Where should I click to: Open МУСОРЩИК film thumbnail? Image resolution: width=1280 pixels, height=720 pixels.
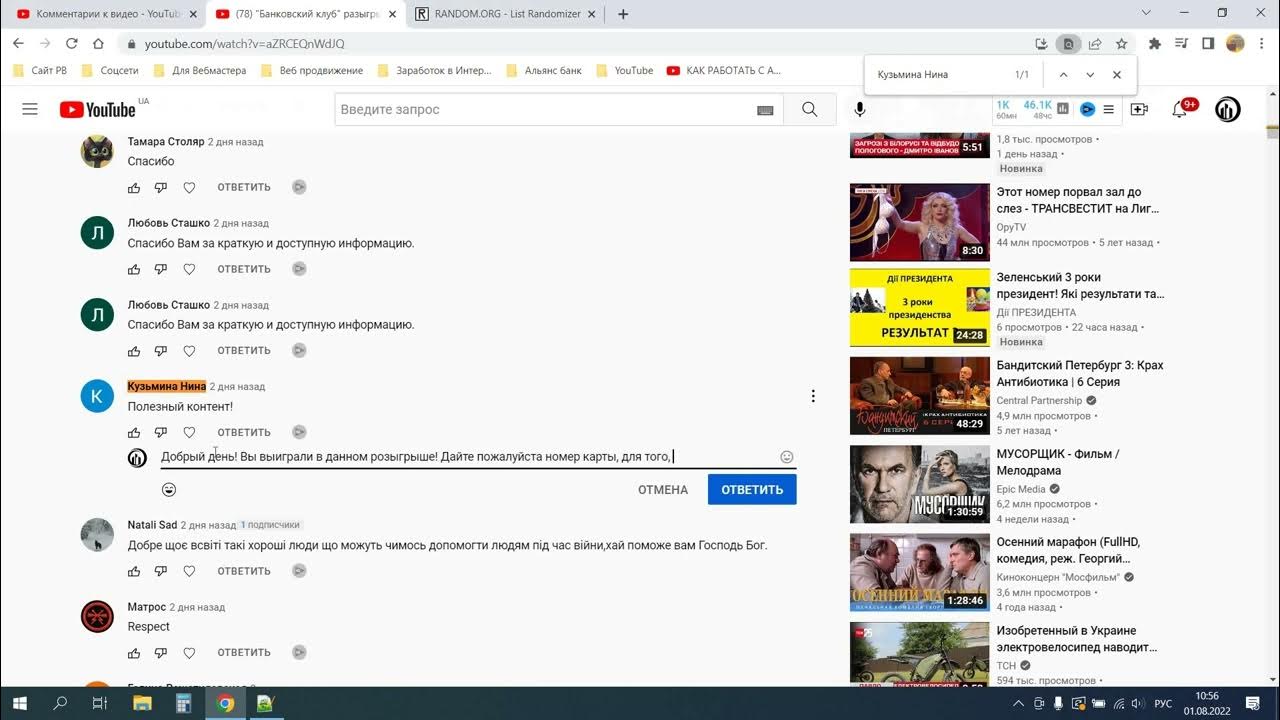coord(920,484)
